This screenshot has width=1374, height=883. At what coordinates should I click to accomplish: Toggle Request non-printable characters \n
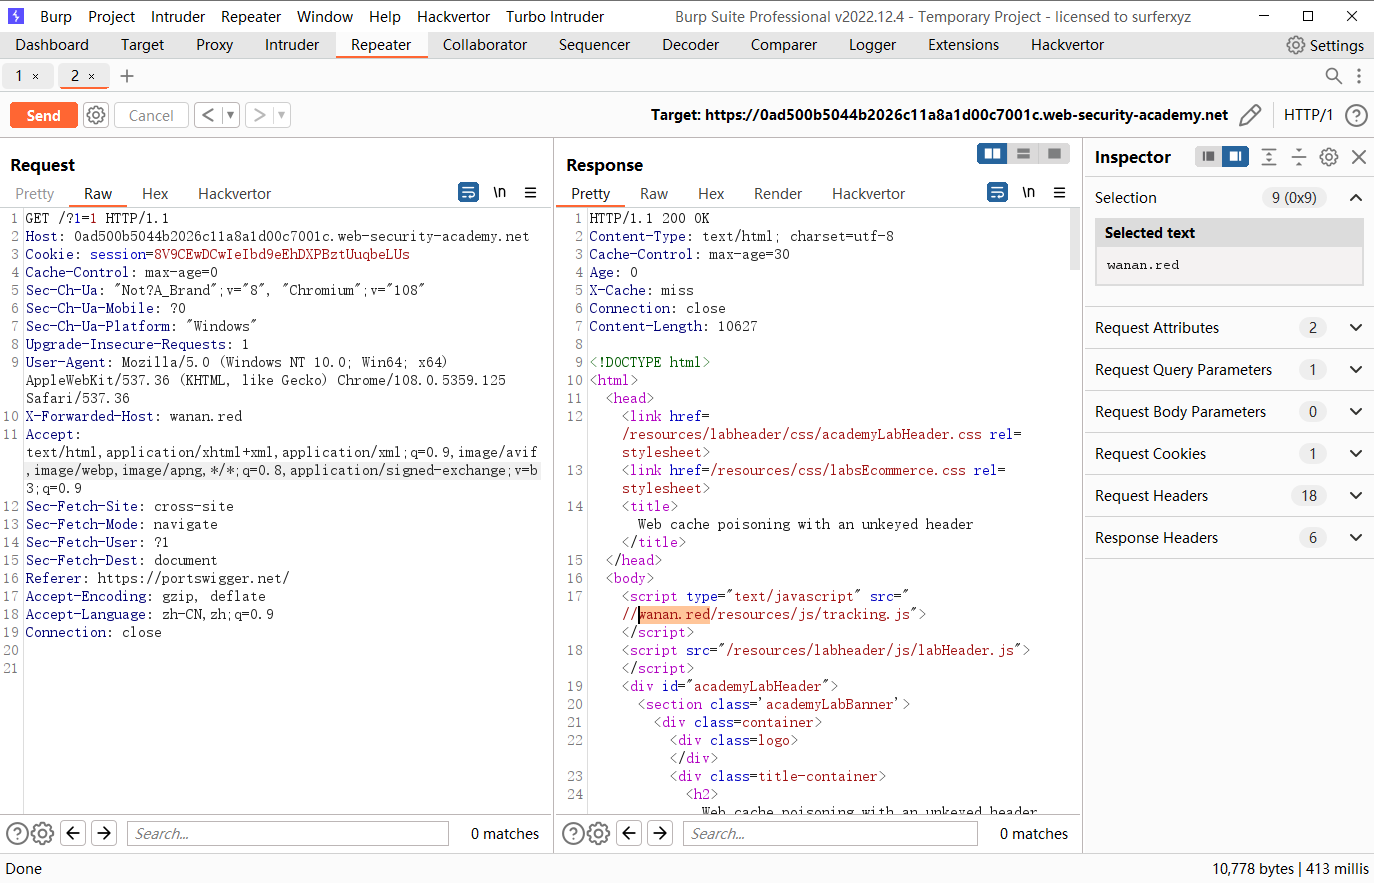click(500, 192)
